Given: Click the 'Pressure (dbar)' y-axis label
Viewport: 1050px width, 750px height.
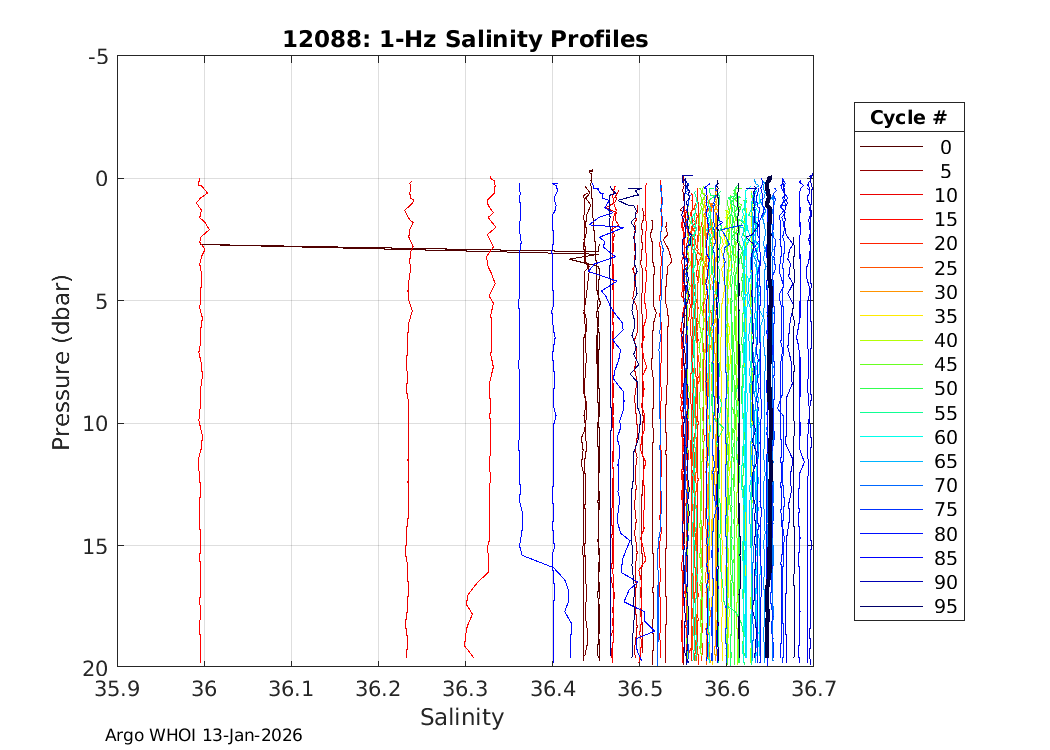Looking at the screenshot, I should tap(61, 361).
